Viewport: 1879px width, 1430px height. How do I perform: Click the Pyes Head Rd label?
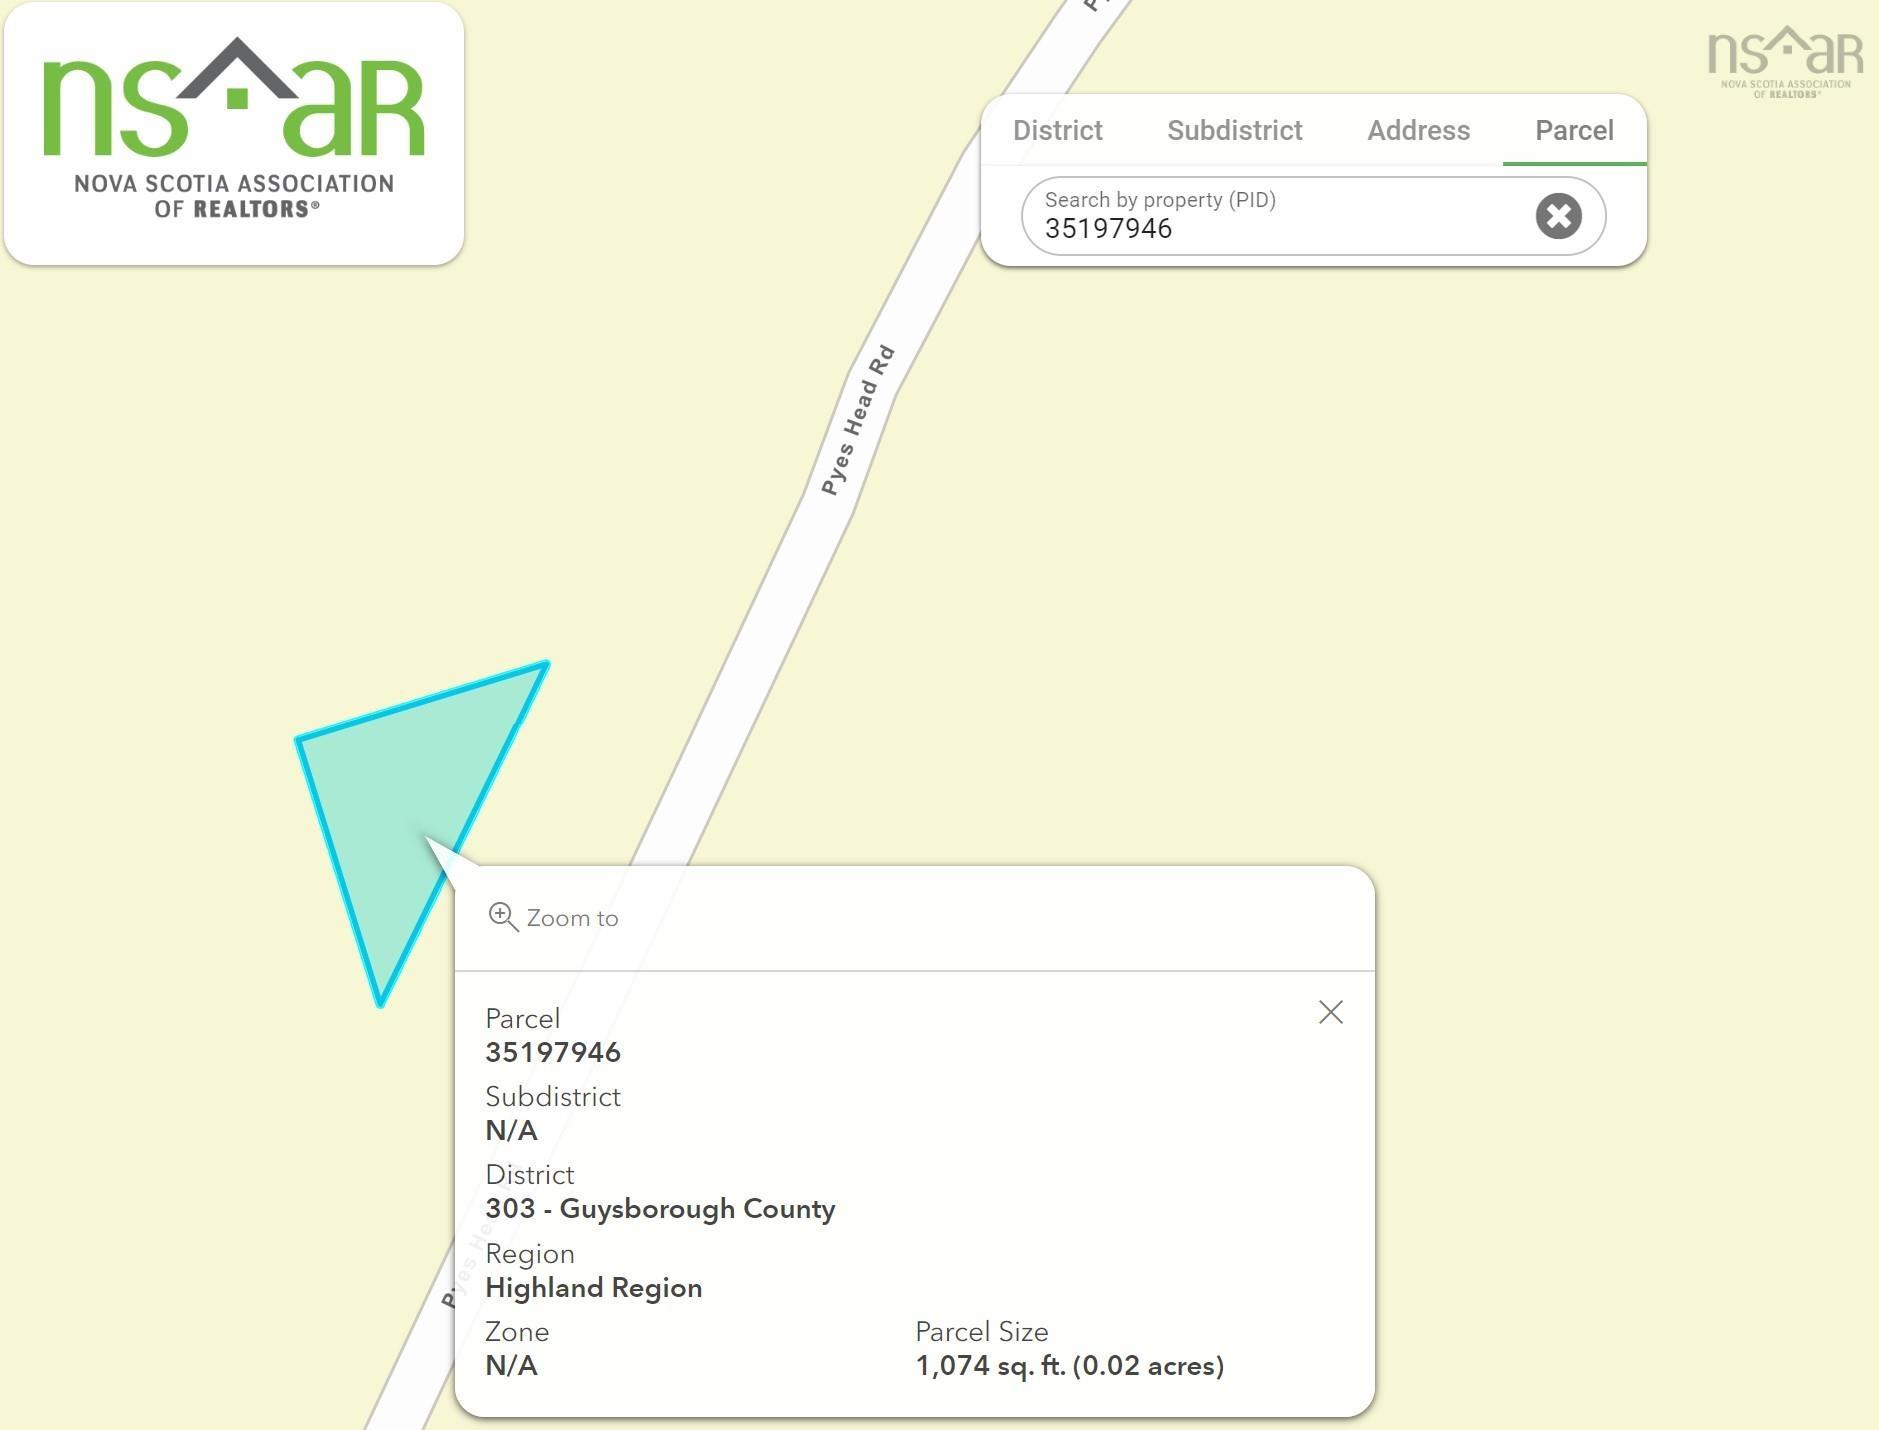857,420
